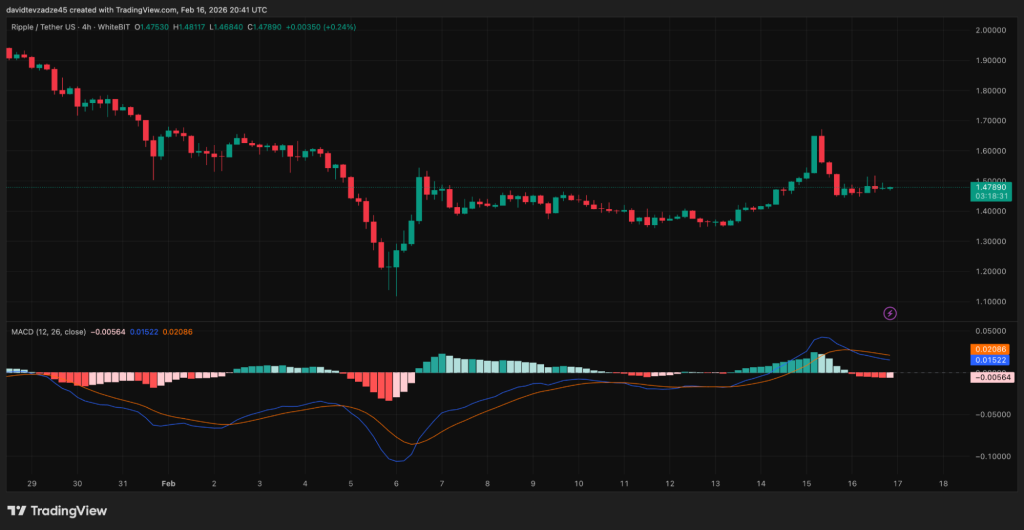Select the Feb label on time axis
The height and width of the screenshot is (530, 1024).
168,483
